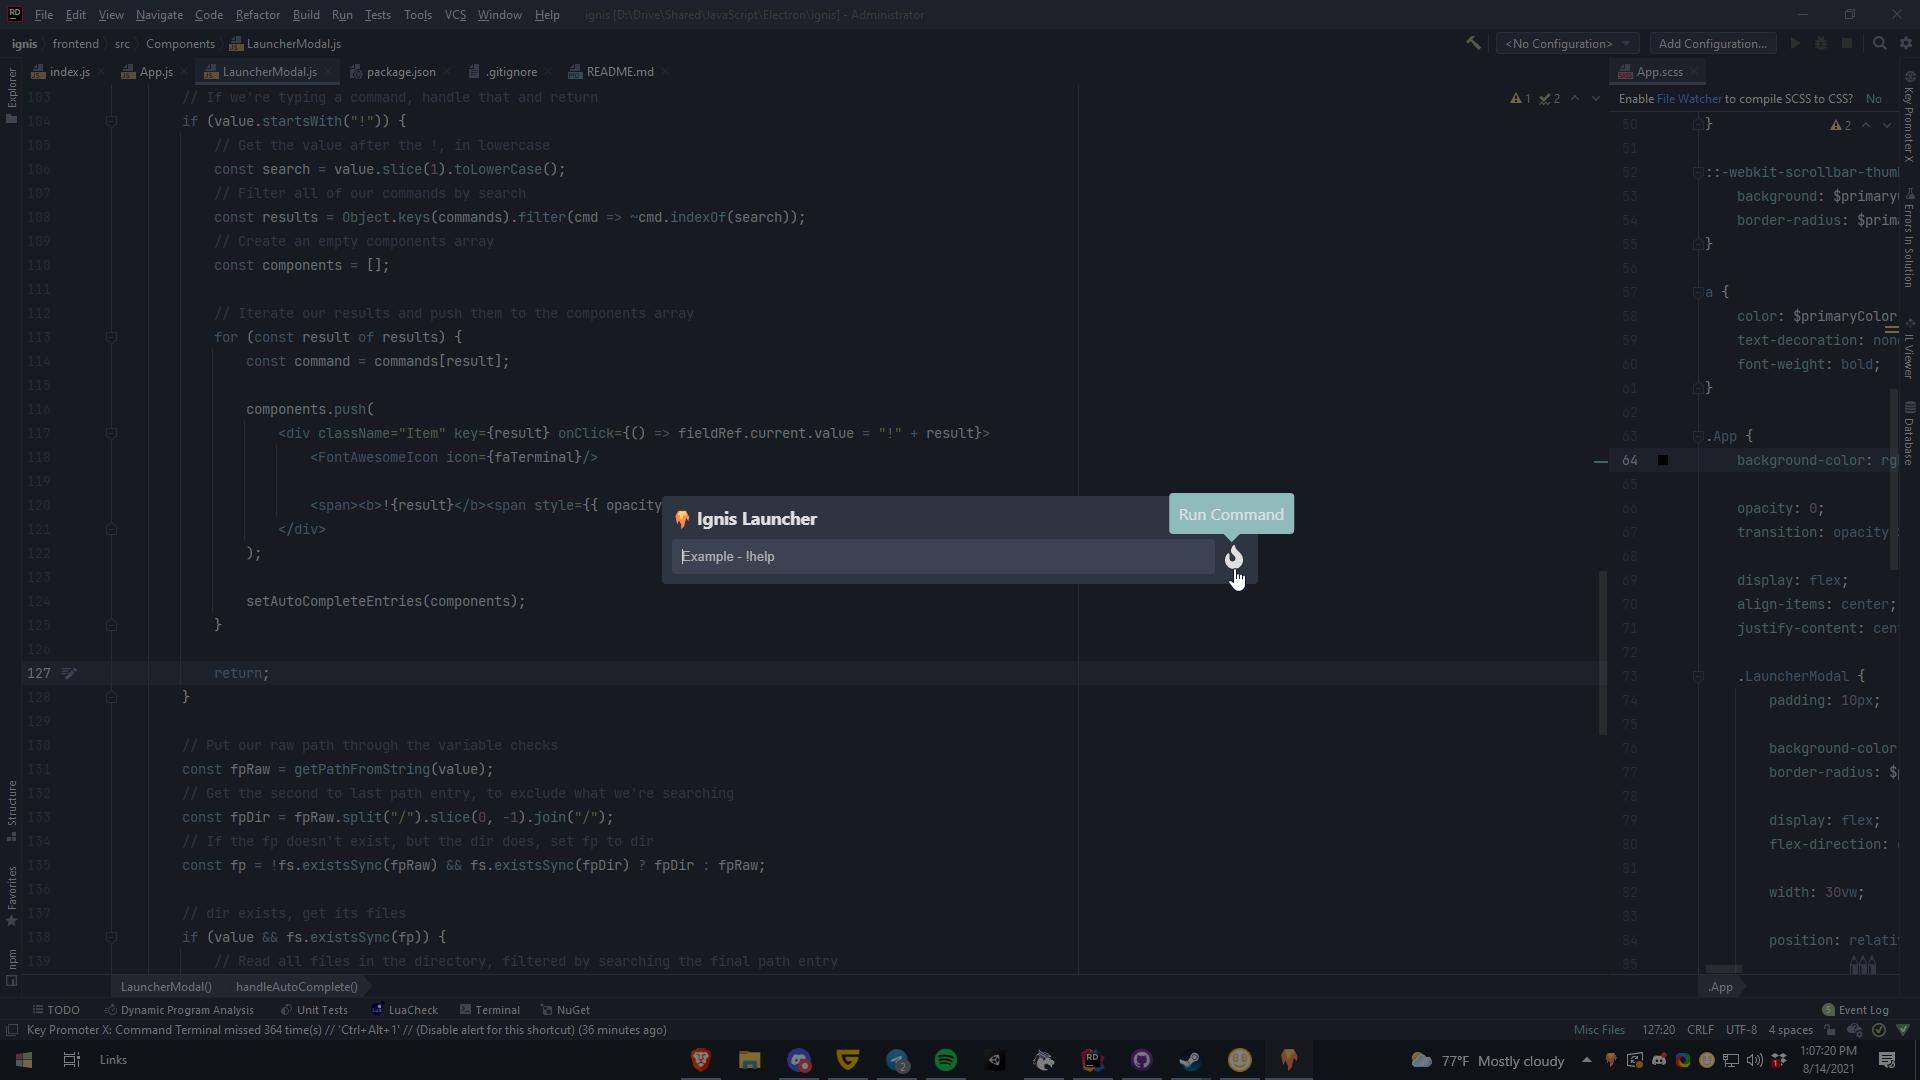
Task: Open IDE settings gear icon
Action: (x=1906, y=43)
